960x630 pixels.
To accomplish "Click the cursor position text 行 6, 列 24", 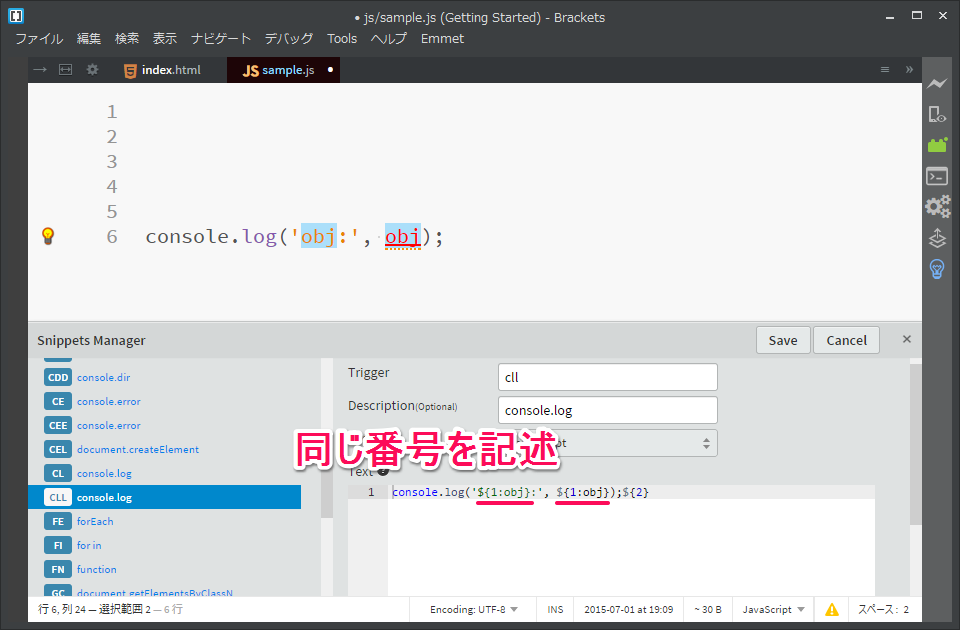I will pos(62,609).
